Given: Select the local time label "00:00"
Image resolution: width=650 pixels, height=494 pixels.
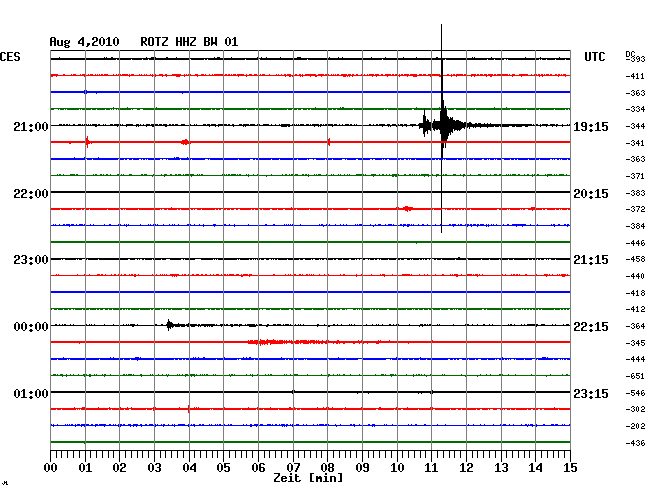Looking at the screenshot, I should pyautogui.click(x=31, y=327).
